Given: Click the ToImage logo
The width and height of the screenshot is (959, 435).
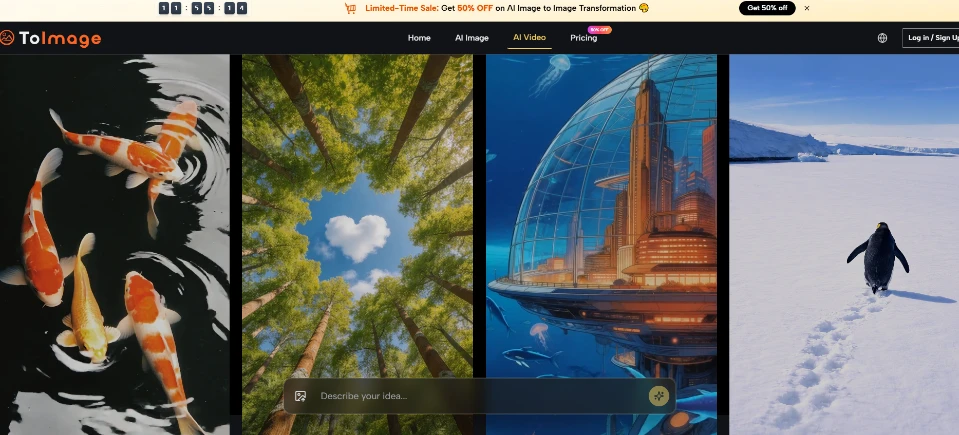Looking at the screenshot, I should click(x=51, y=38).
